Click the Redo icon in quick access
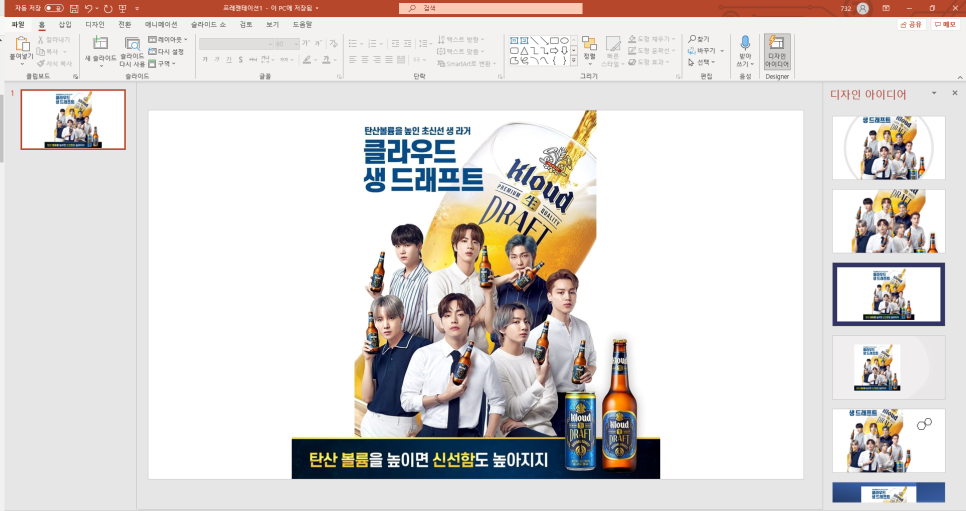Image resolution: width=966 pixels, height=511 pixels. pos(108,9)
